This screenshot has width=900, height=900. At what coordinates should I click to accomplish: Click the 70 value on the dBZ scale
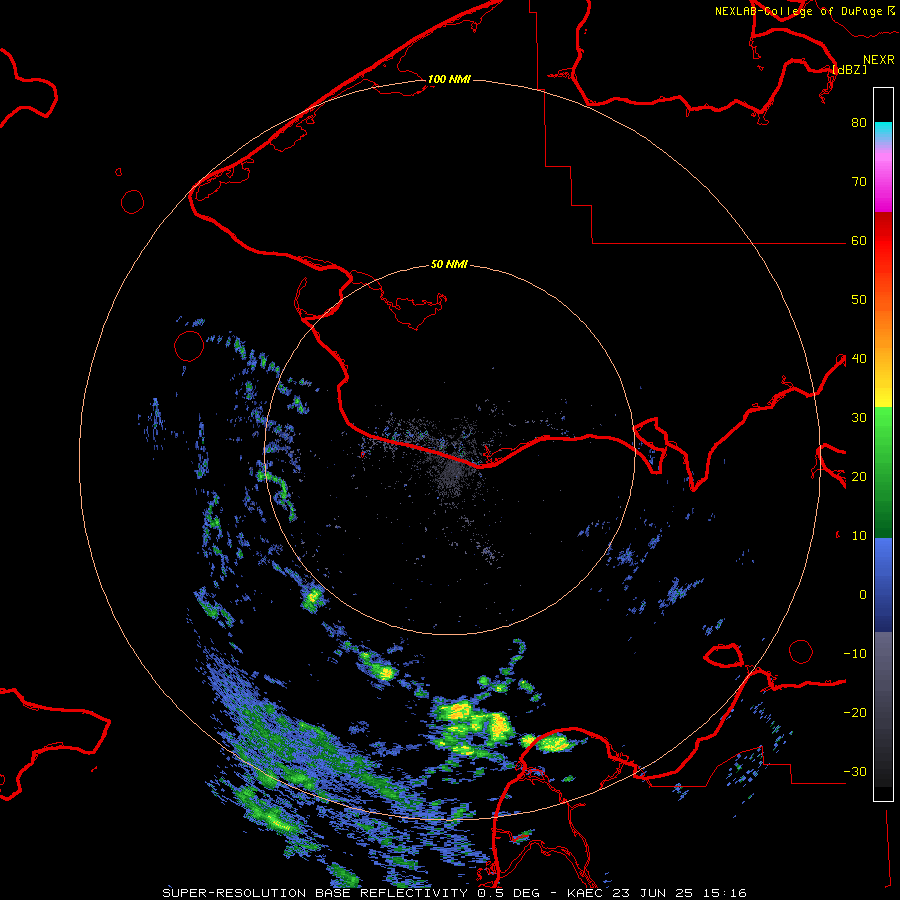pos(859,181)
